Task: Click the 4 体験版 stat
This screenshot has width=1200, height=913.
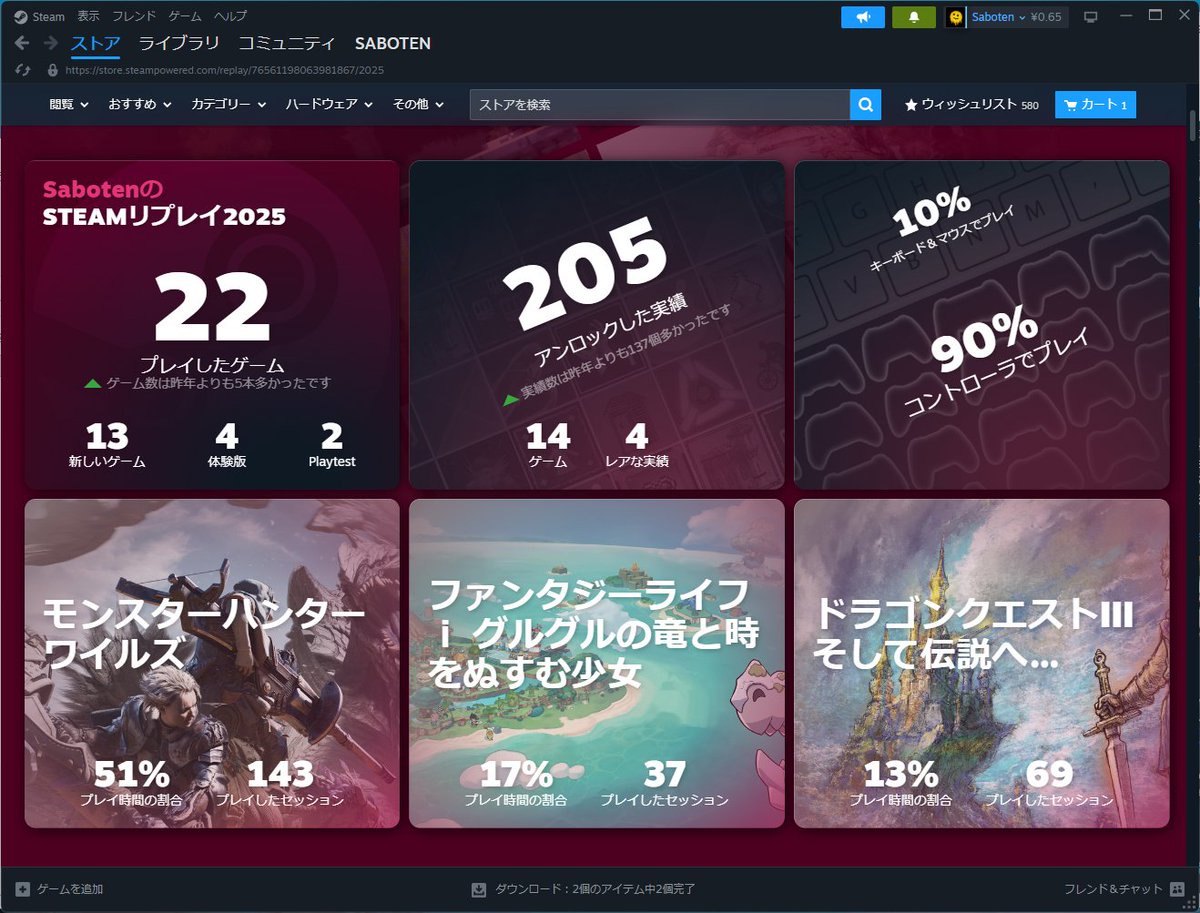Action: coord(226,445)
